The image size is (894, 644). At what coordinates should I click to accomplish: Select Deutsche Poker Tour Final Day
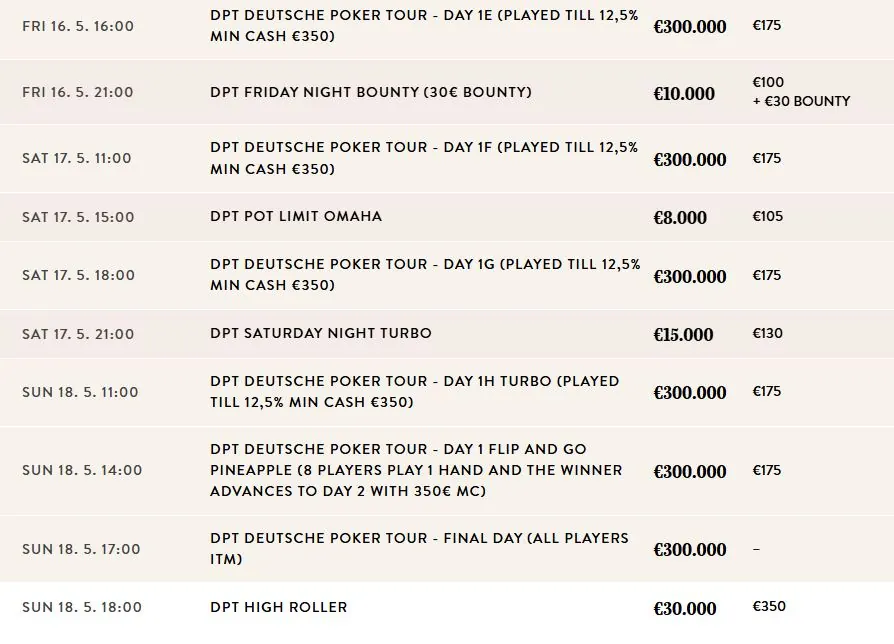419,548
